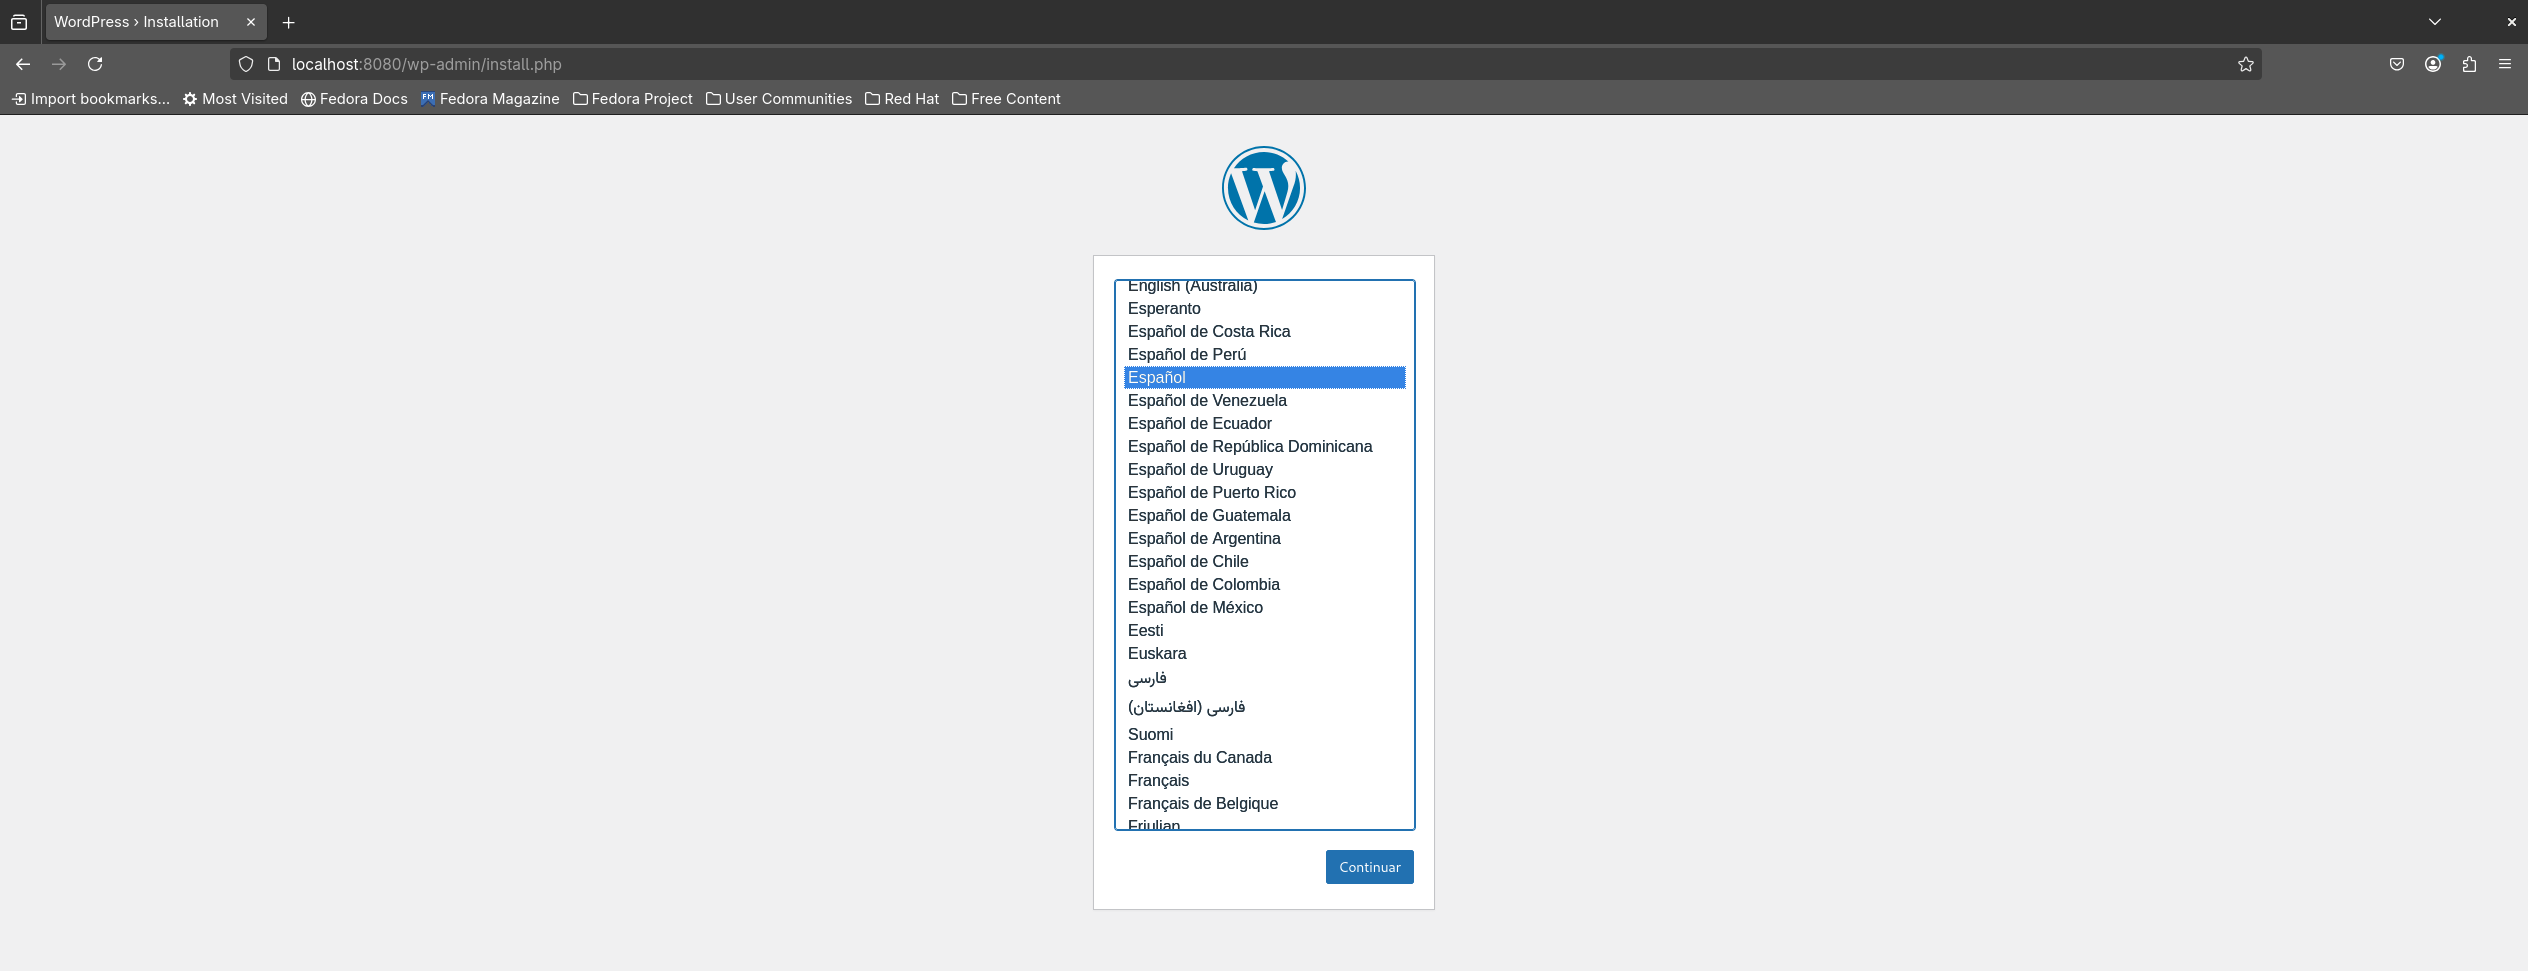
Task: Select Suomi language
Action: pyautogui.click(x=1264, y=735)
